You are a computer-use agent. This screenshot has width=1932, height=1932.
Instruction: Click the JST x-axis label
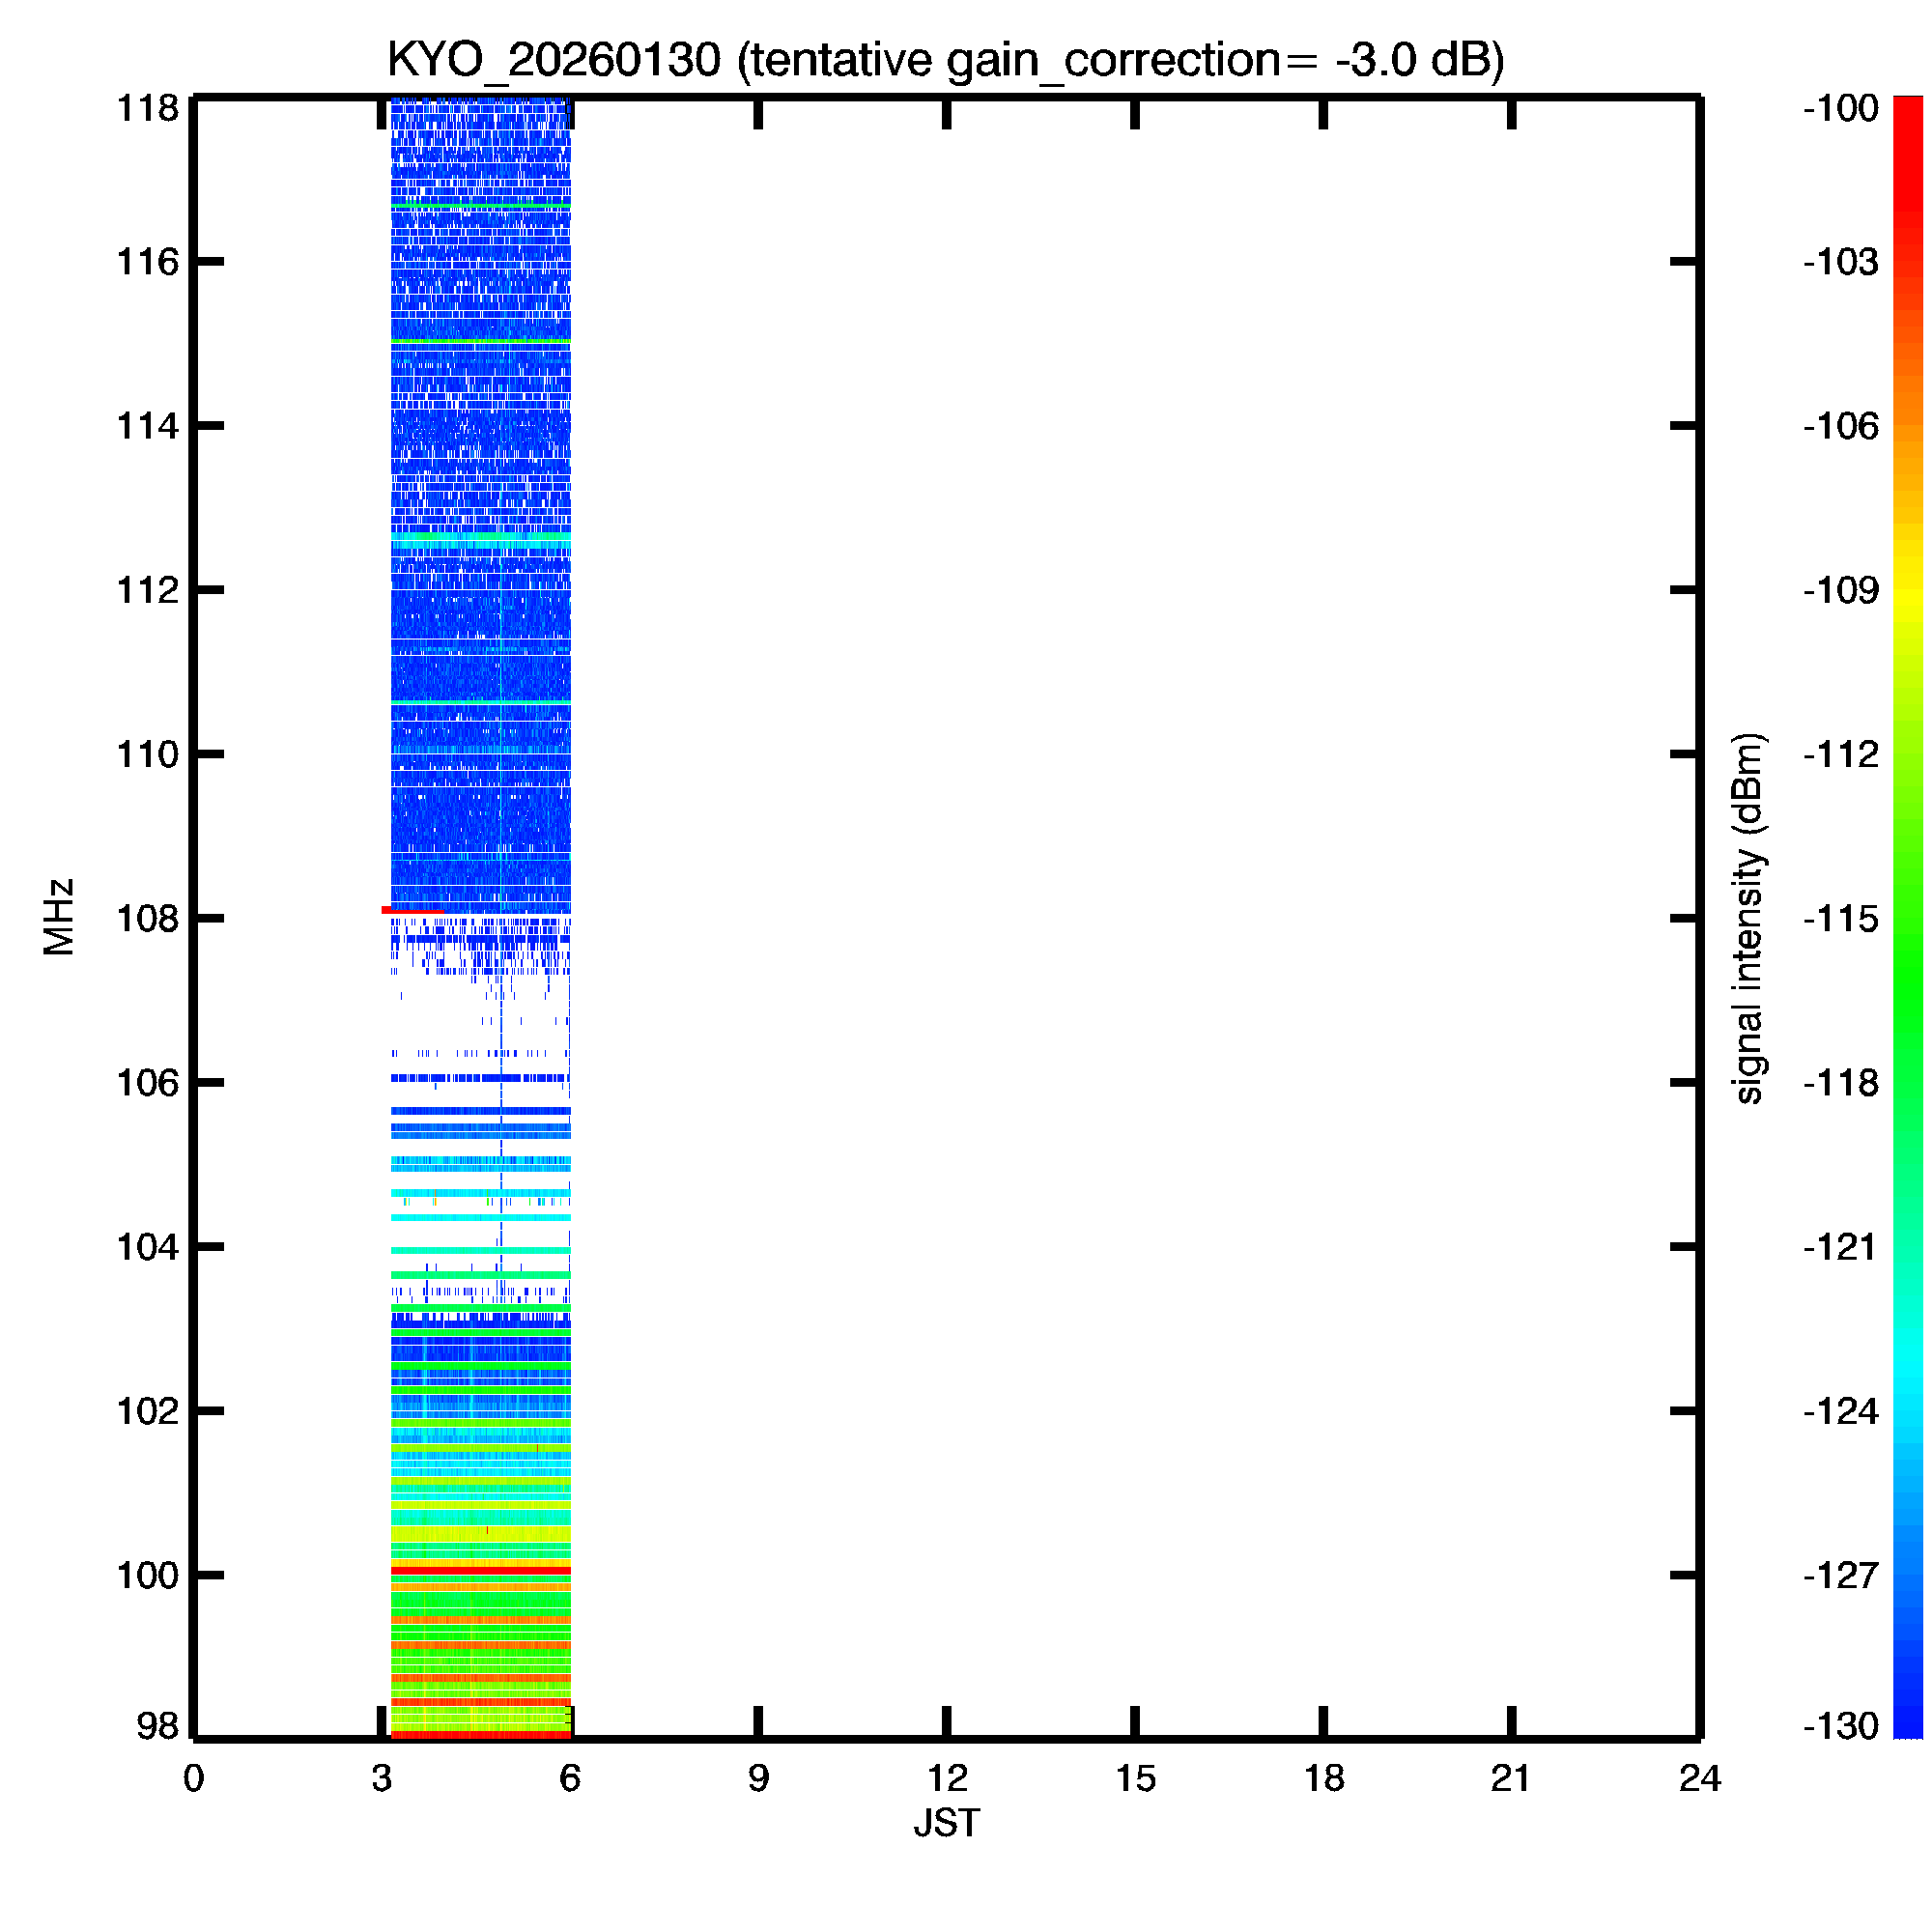(x=946, y=1823)
